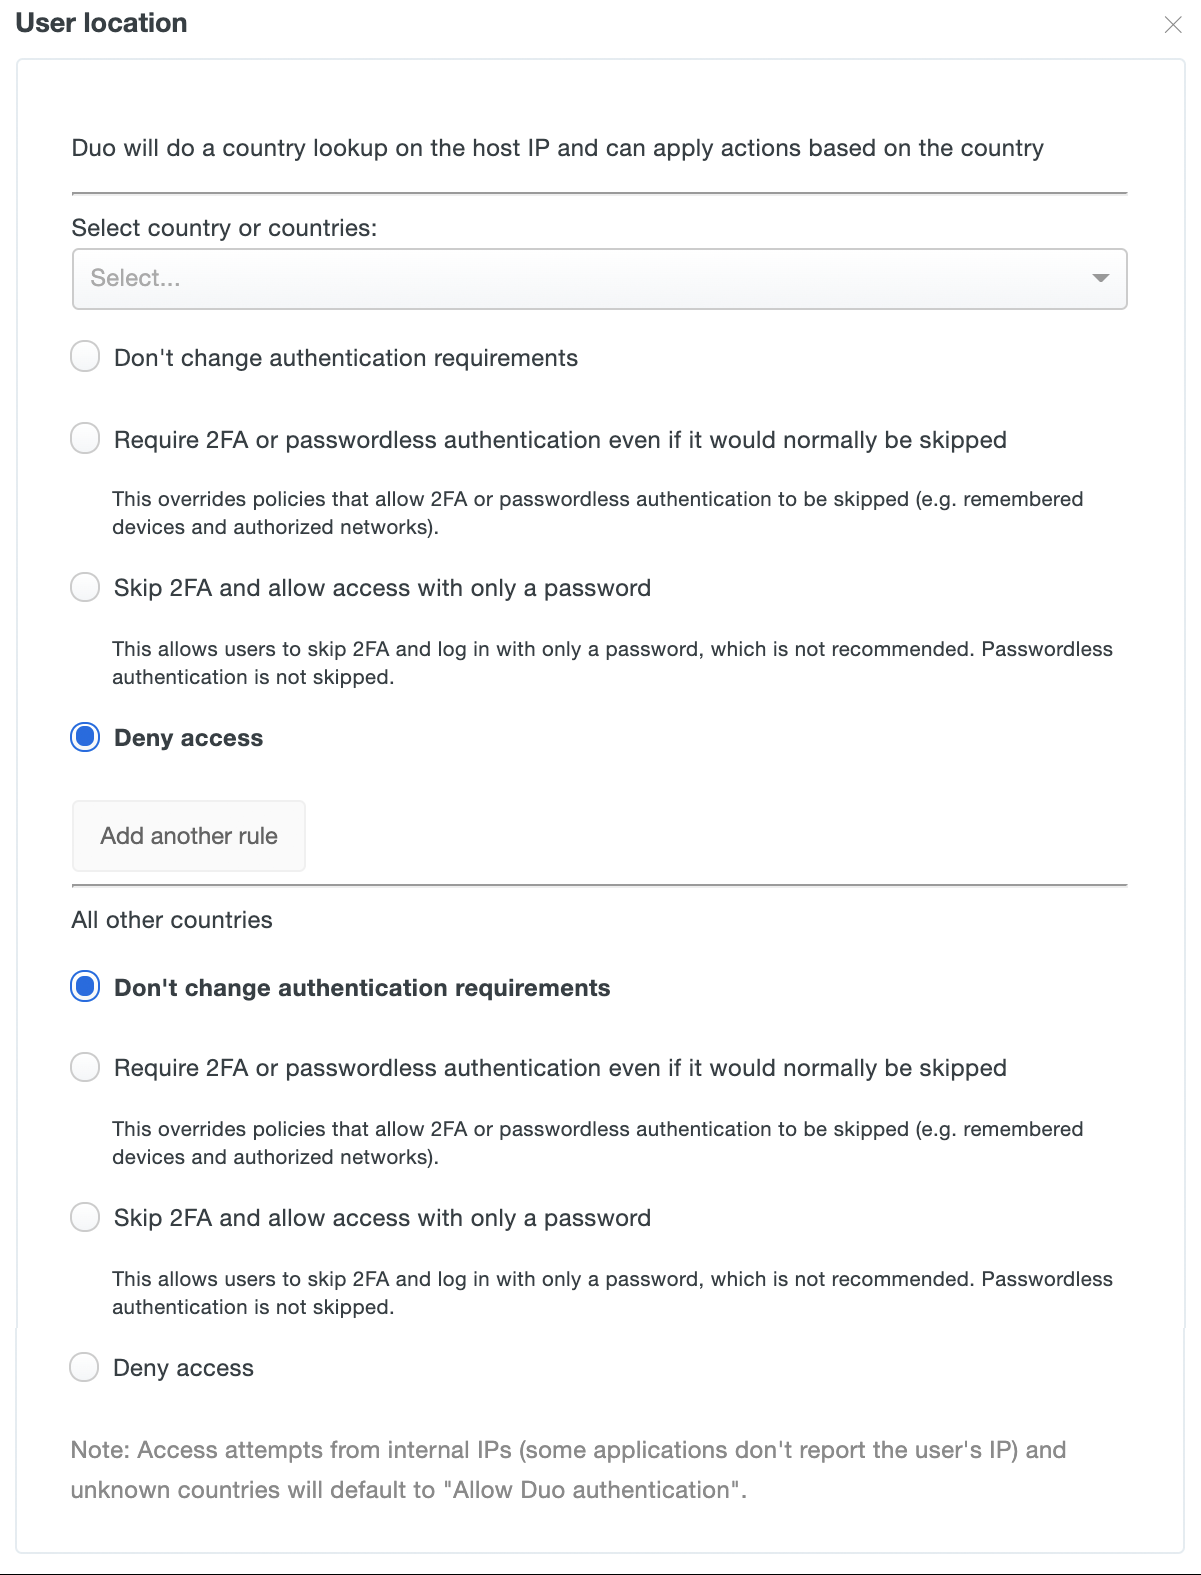Click the remembered devices explanation text
This screenshot has width=1201, height=1575.
pos(597,512)
